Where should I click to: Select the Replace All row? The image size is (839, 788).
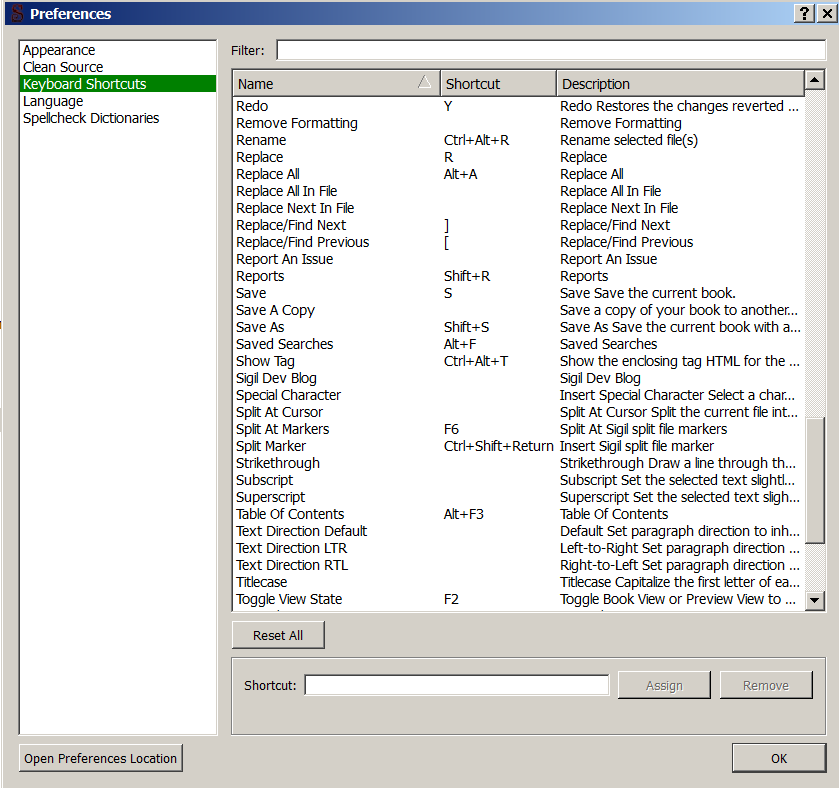click(x=518, y=174)
